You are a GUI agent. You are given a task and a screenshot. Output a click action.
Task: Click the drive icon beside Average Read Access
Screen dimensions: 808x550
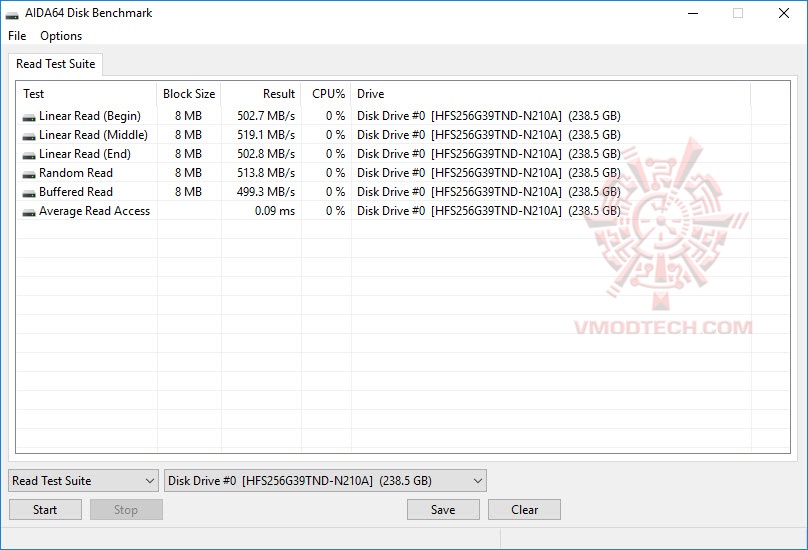29,212
